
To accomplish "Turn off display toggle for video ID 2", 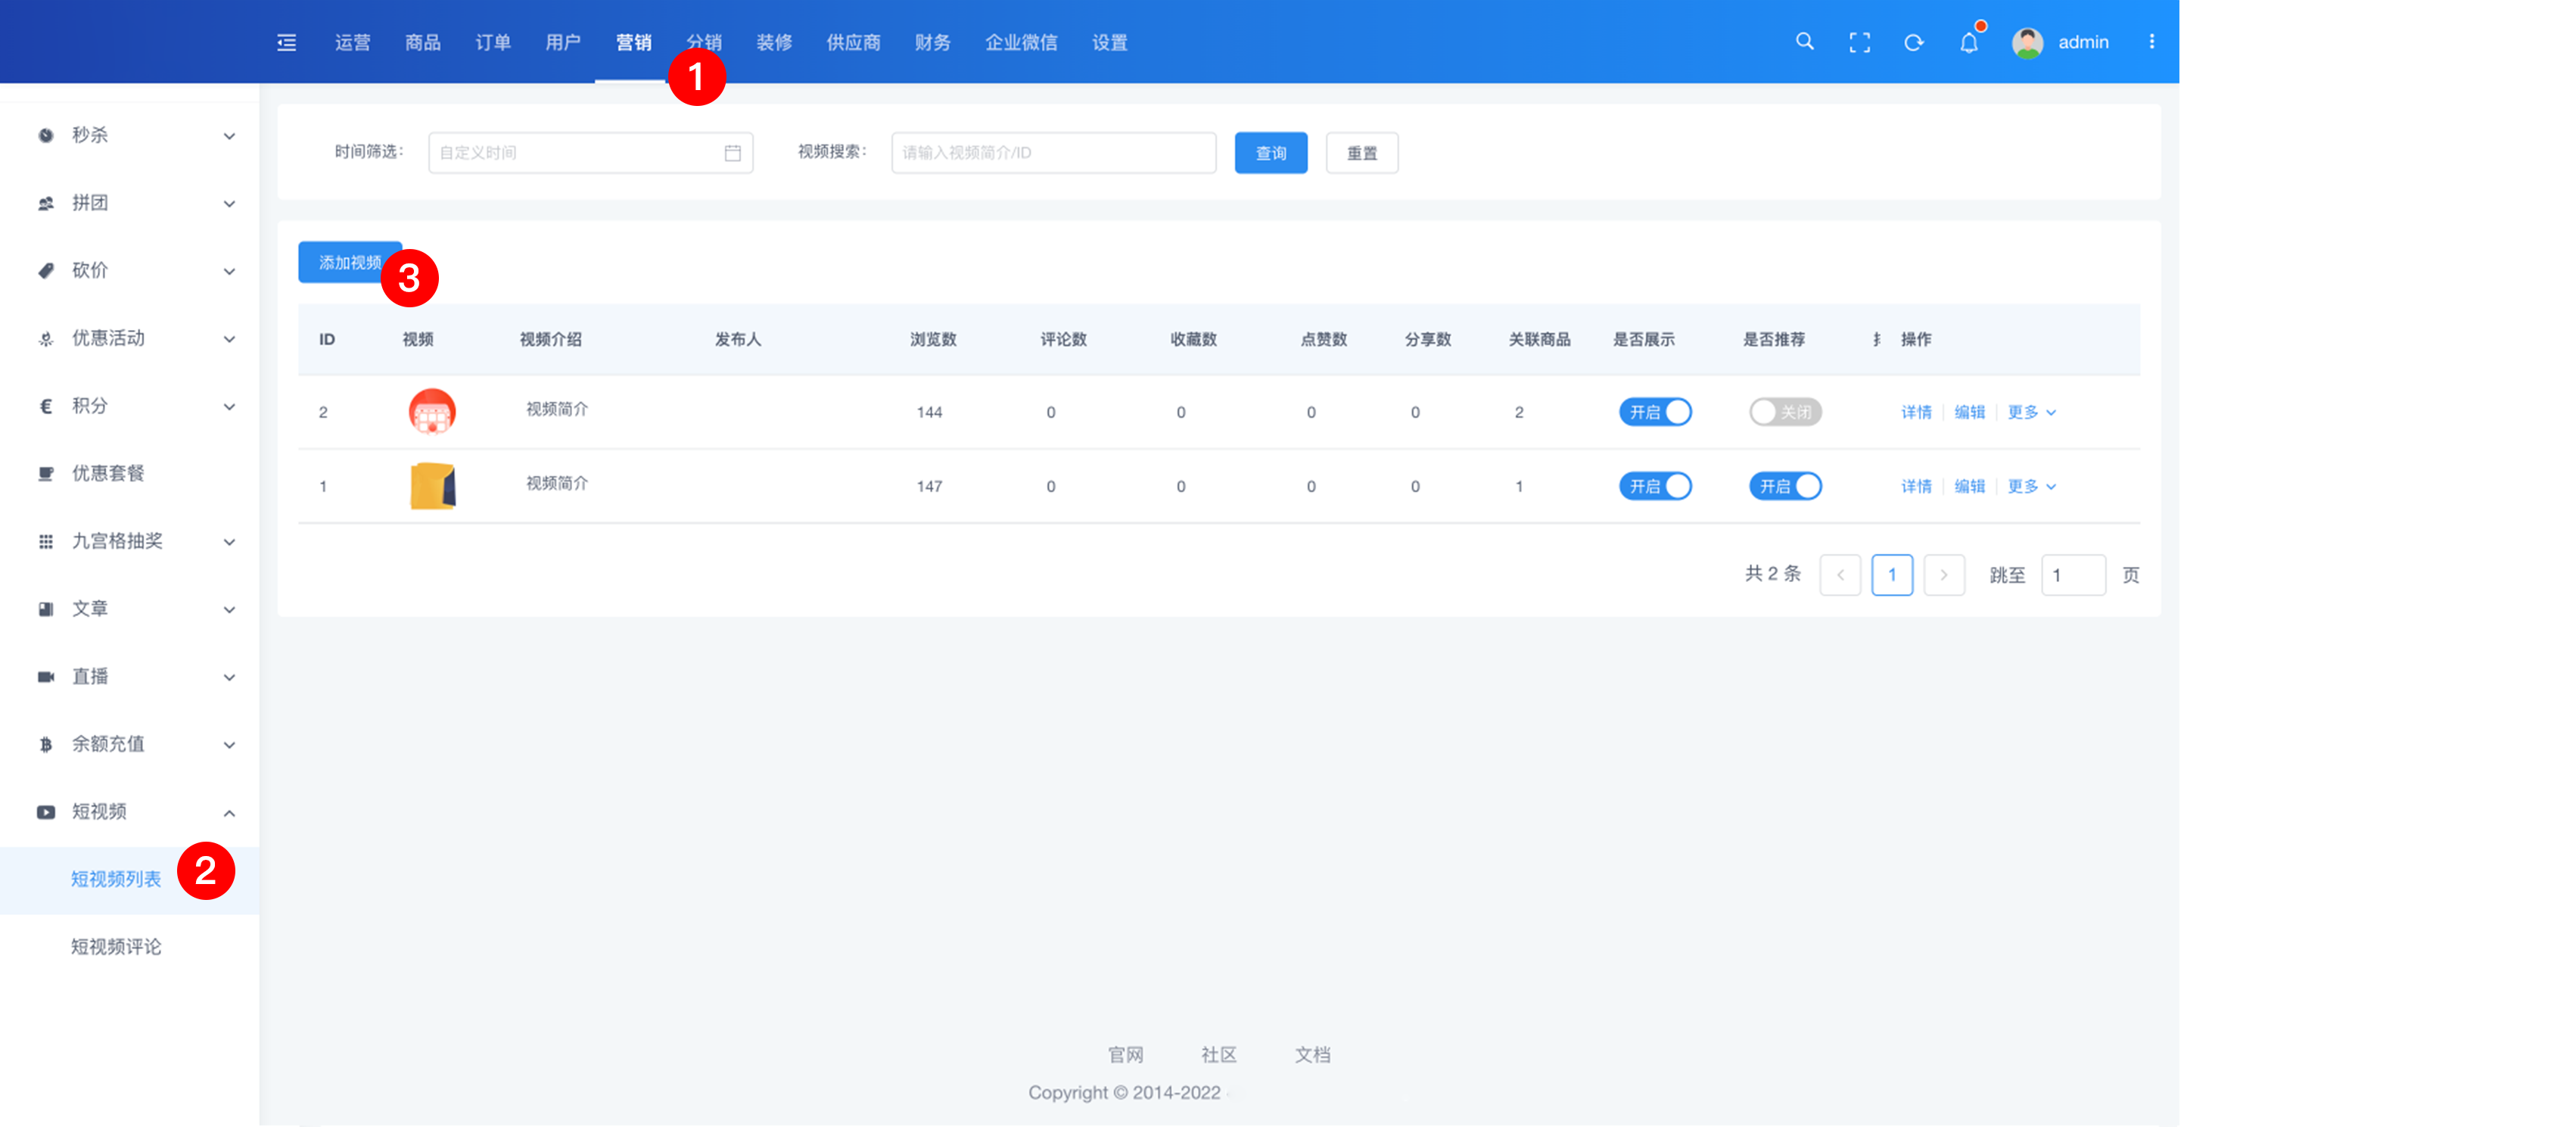I will point(1655,412).
